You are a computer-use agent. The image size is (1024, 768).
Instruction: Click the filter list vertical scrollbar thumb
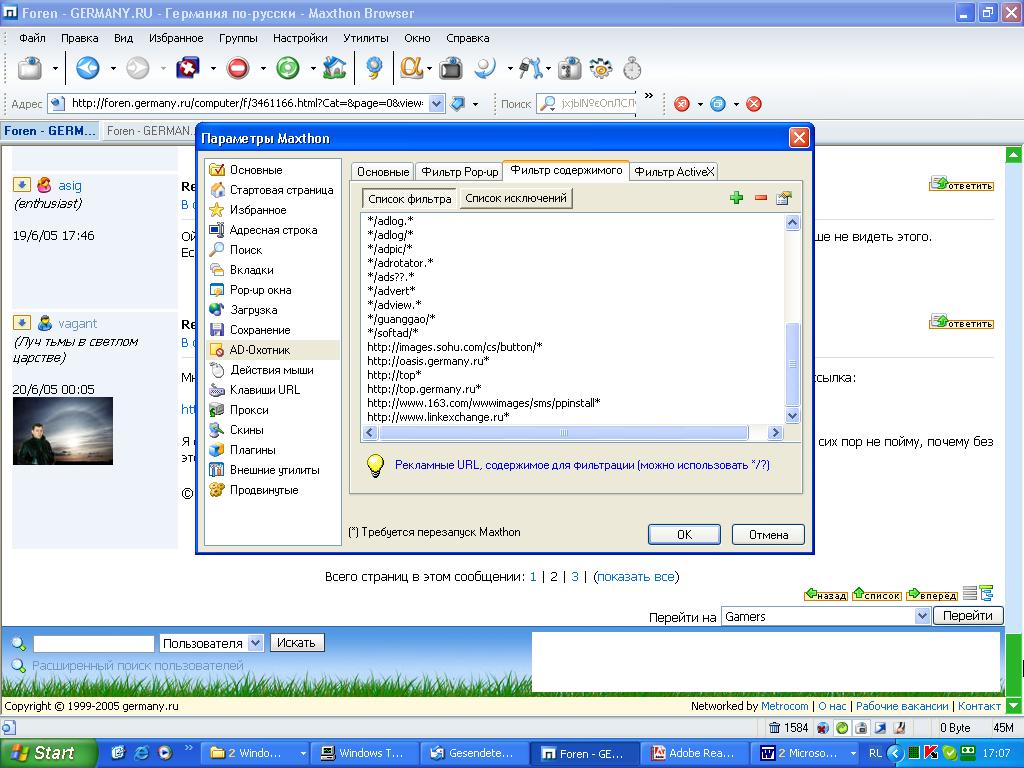(x=792, y=364)
